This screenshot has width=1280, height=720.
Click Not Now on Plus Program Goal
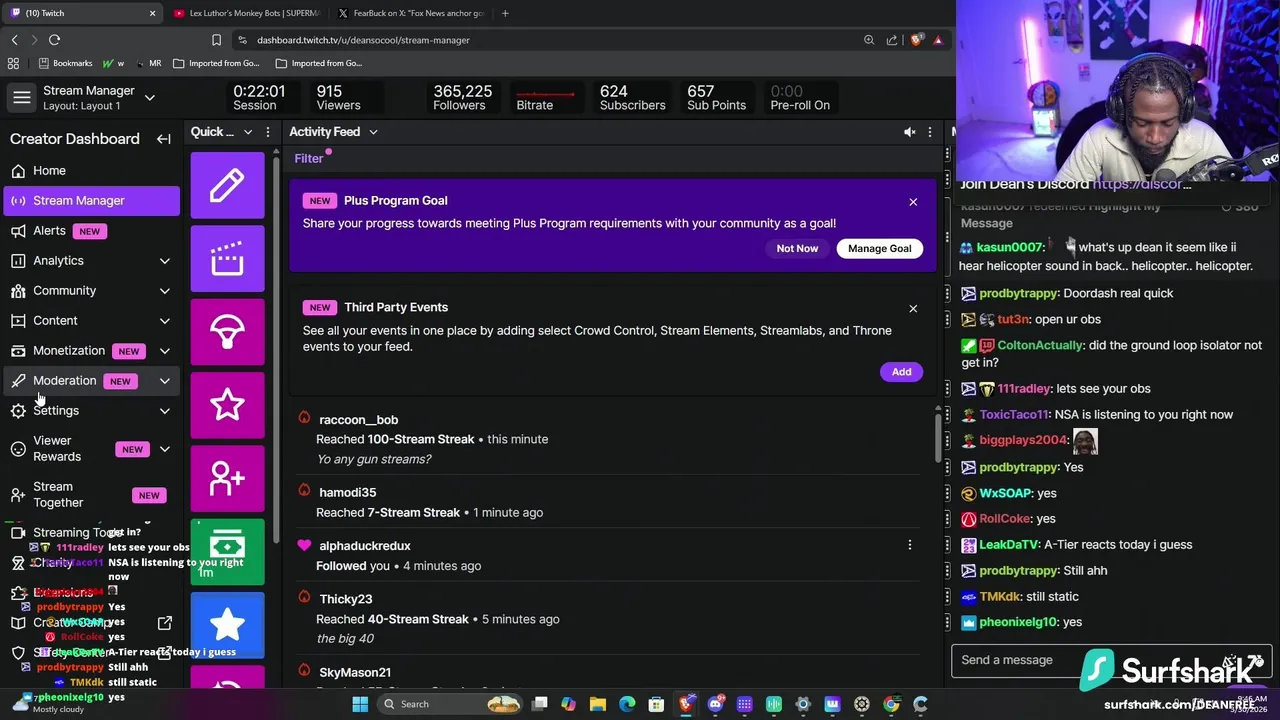point(797,248)
